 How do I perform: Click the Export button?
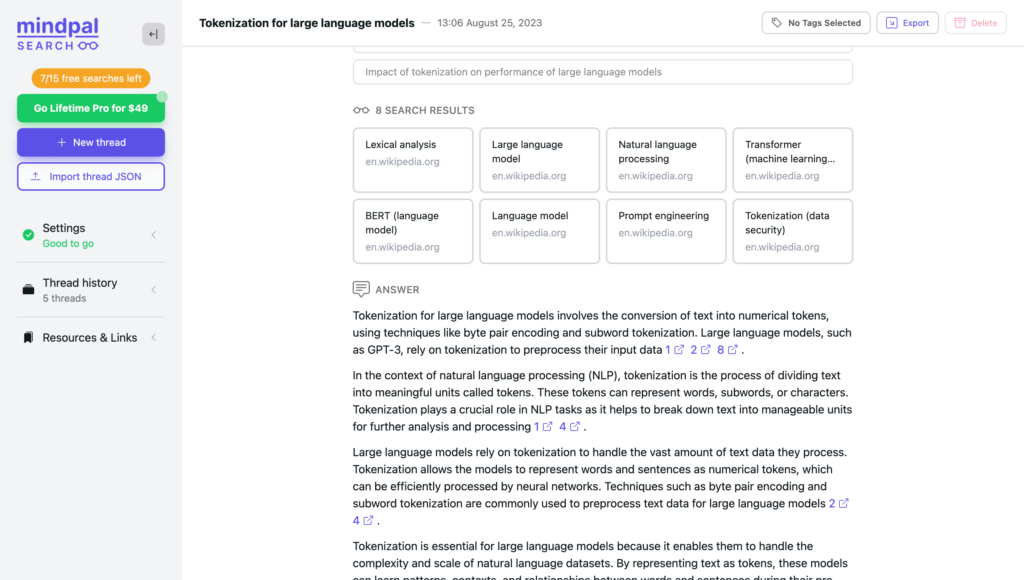[x=907, y=23]
